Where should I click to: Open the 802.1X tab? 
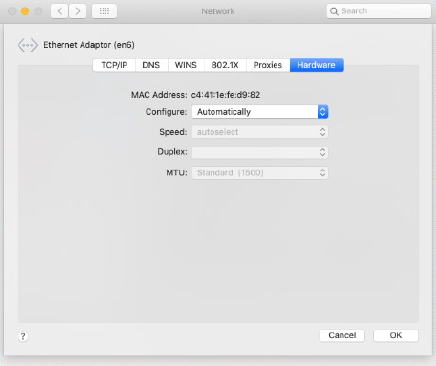click(x=225, y=65)
